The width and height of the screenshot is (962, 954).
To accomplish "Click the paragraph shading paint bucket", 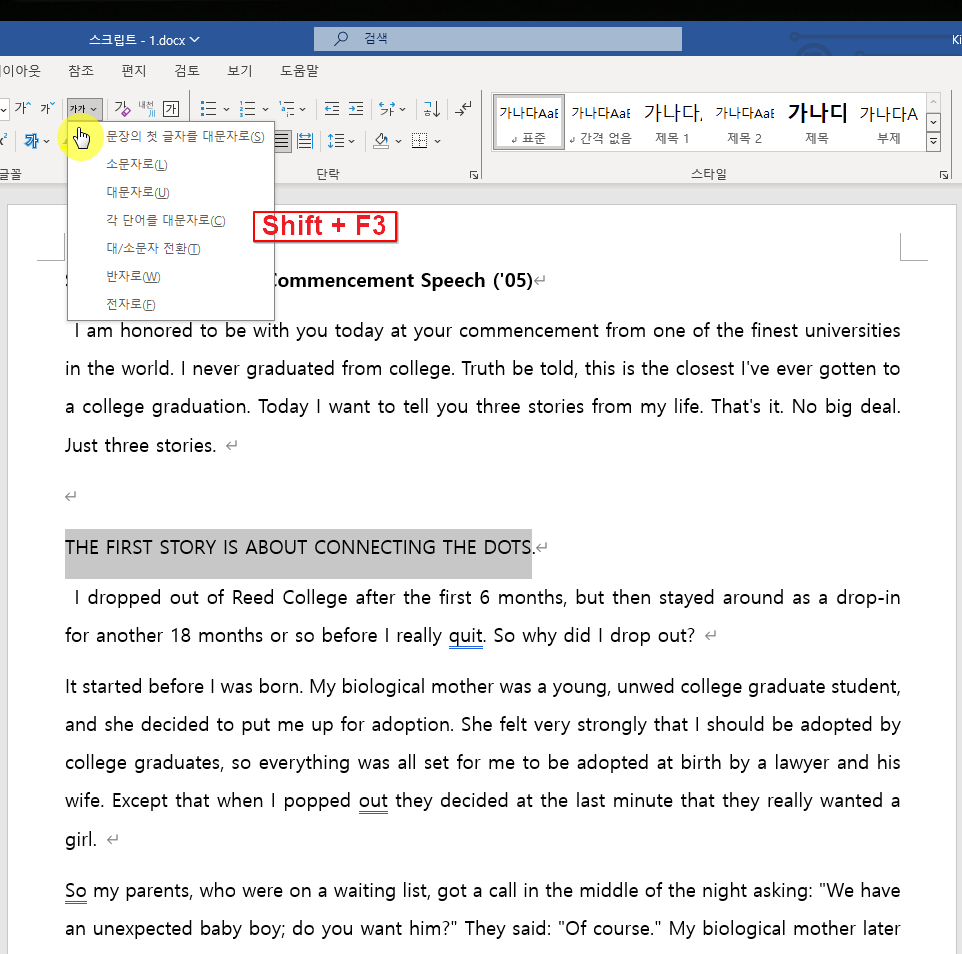I will coord(381,141).
